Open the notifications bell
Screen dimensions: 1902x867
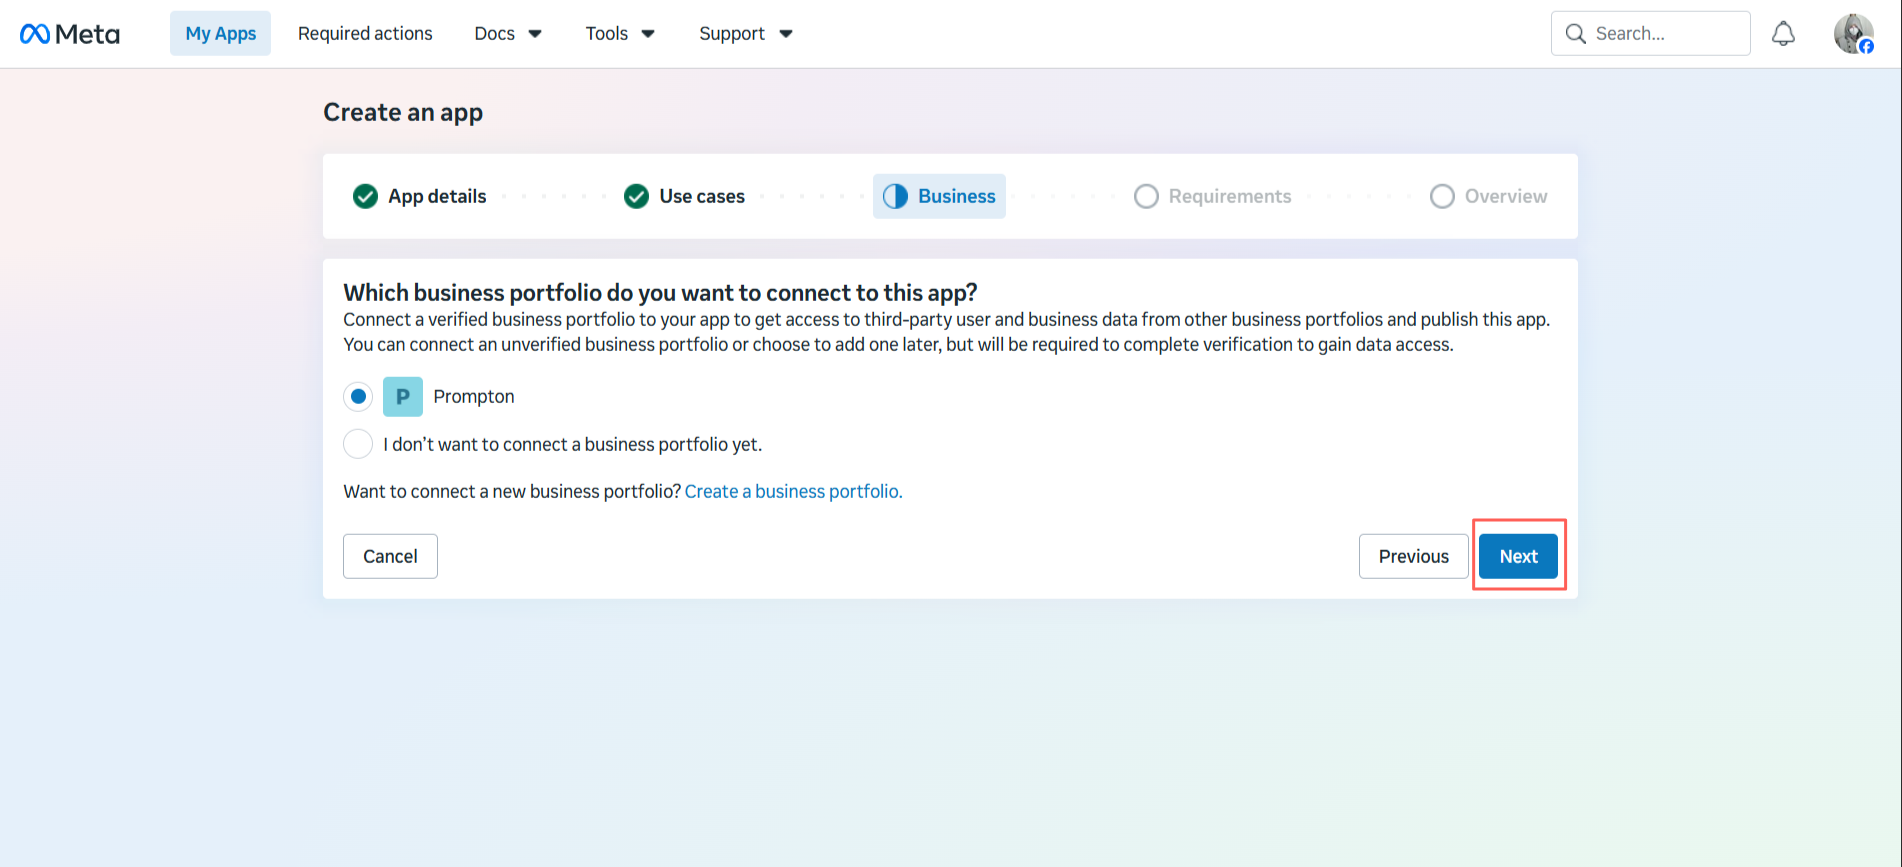point(1783,34)
